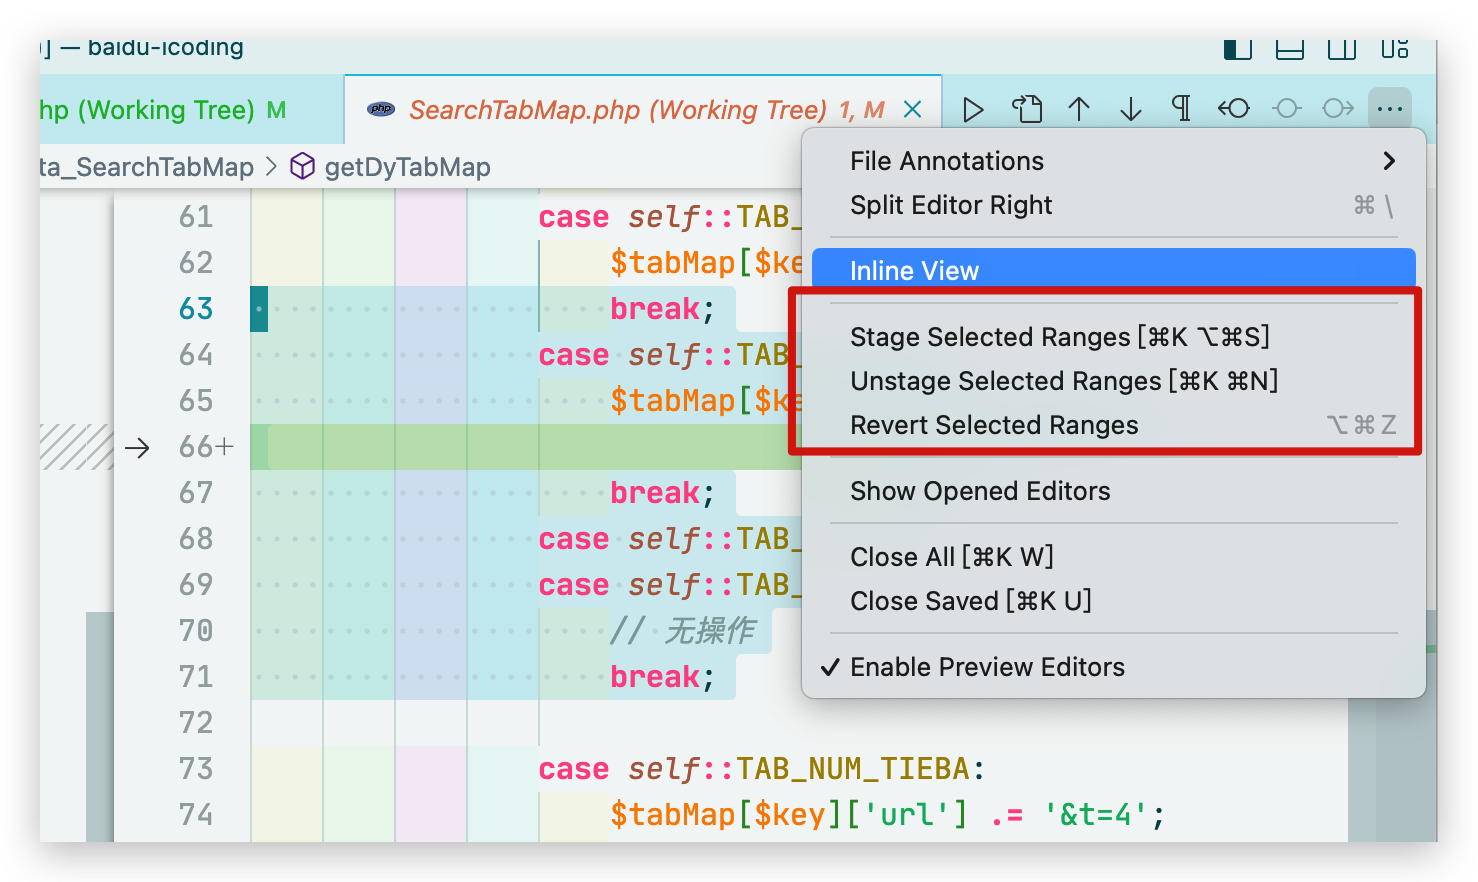Click the More Actions ellipsis button
This screenshot has height=882, width=1478.
[x=1390, y=109]
